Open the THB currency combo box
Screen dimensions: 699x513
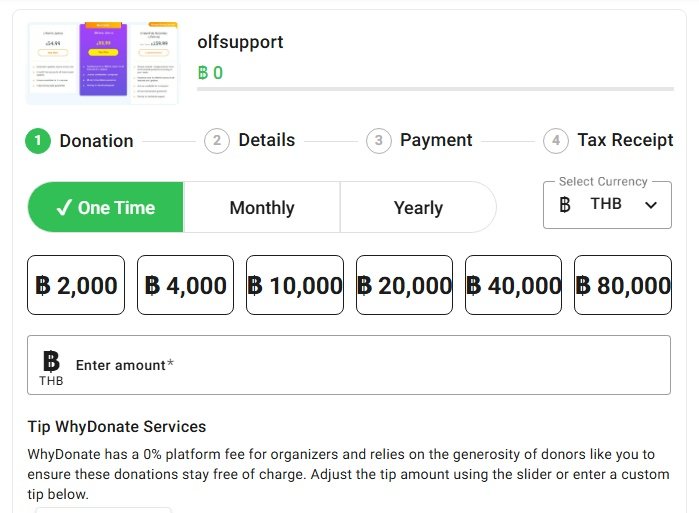tap(606, 205)
